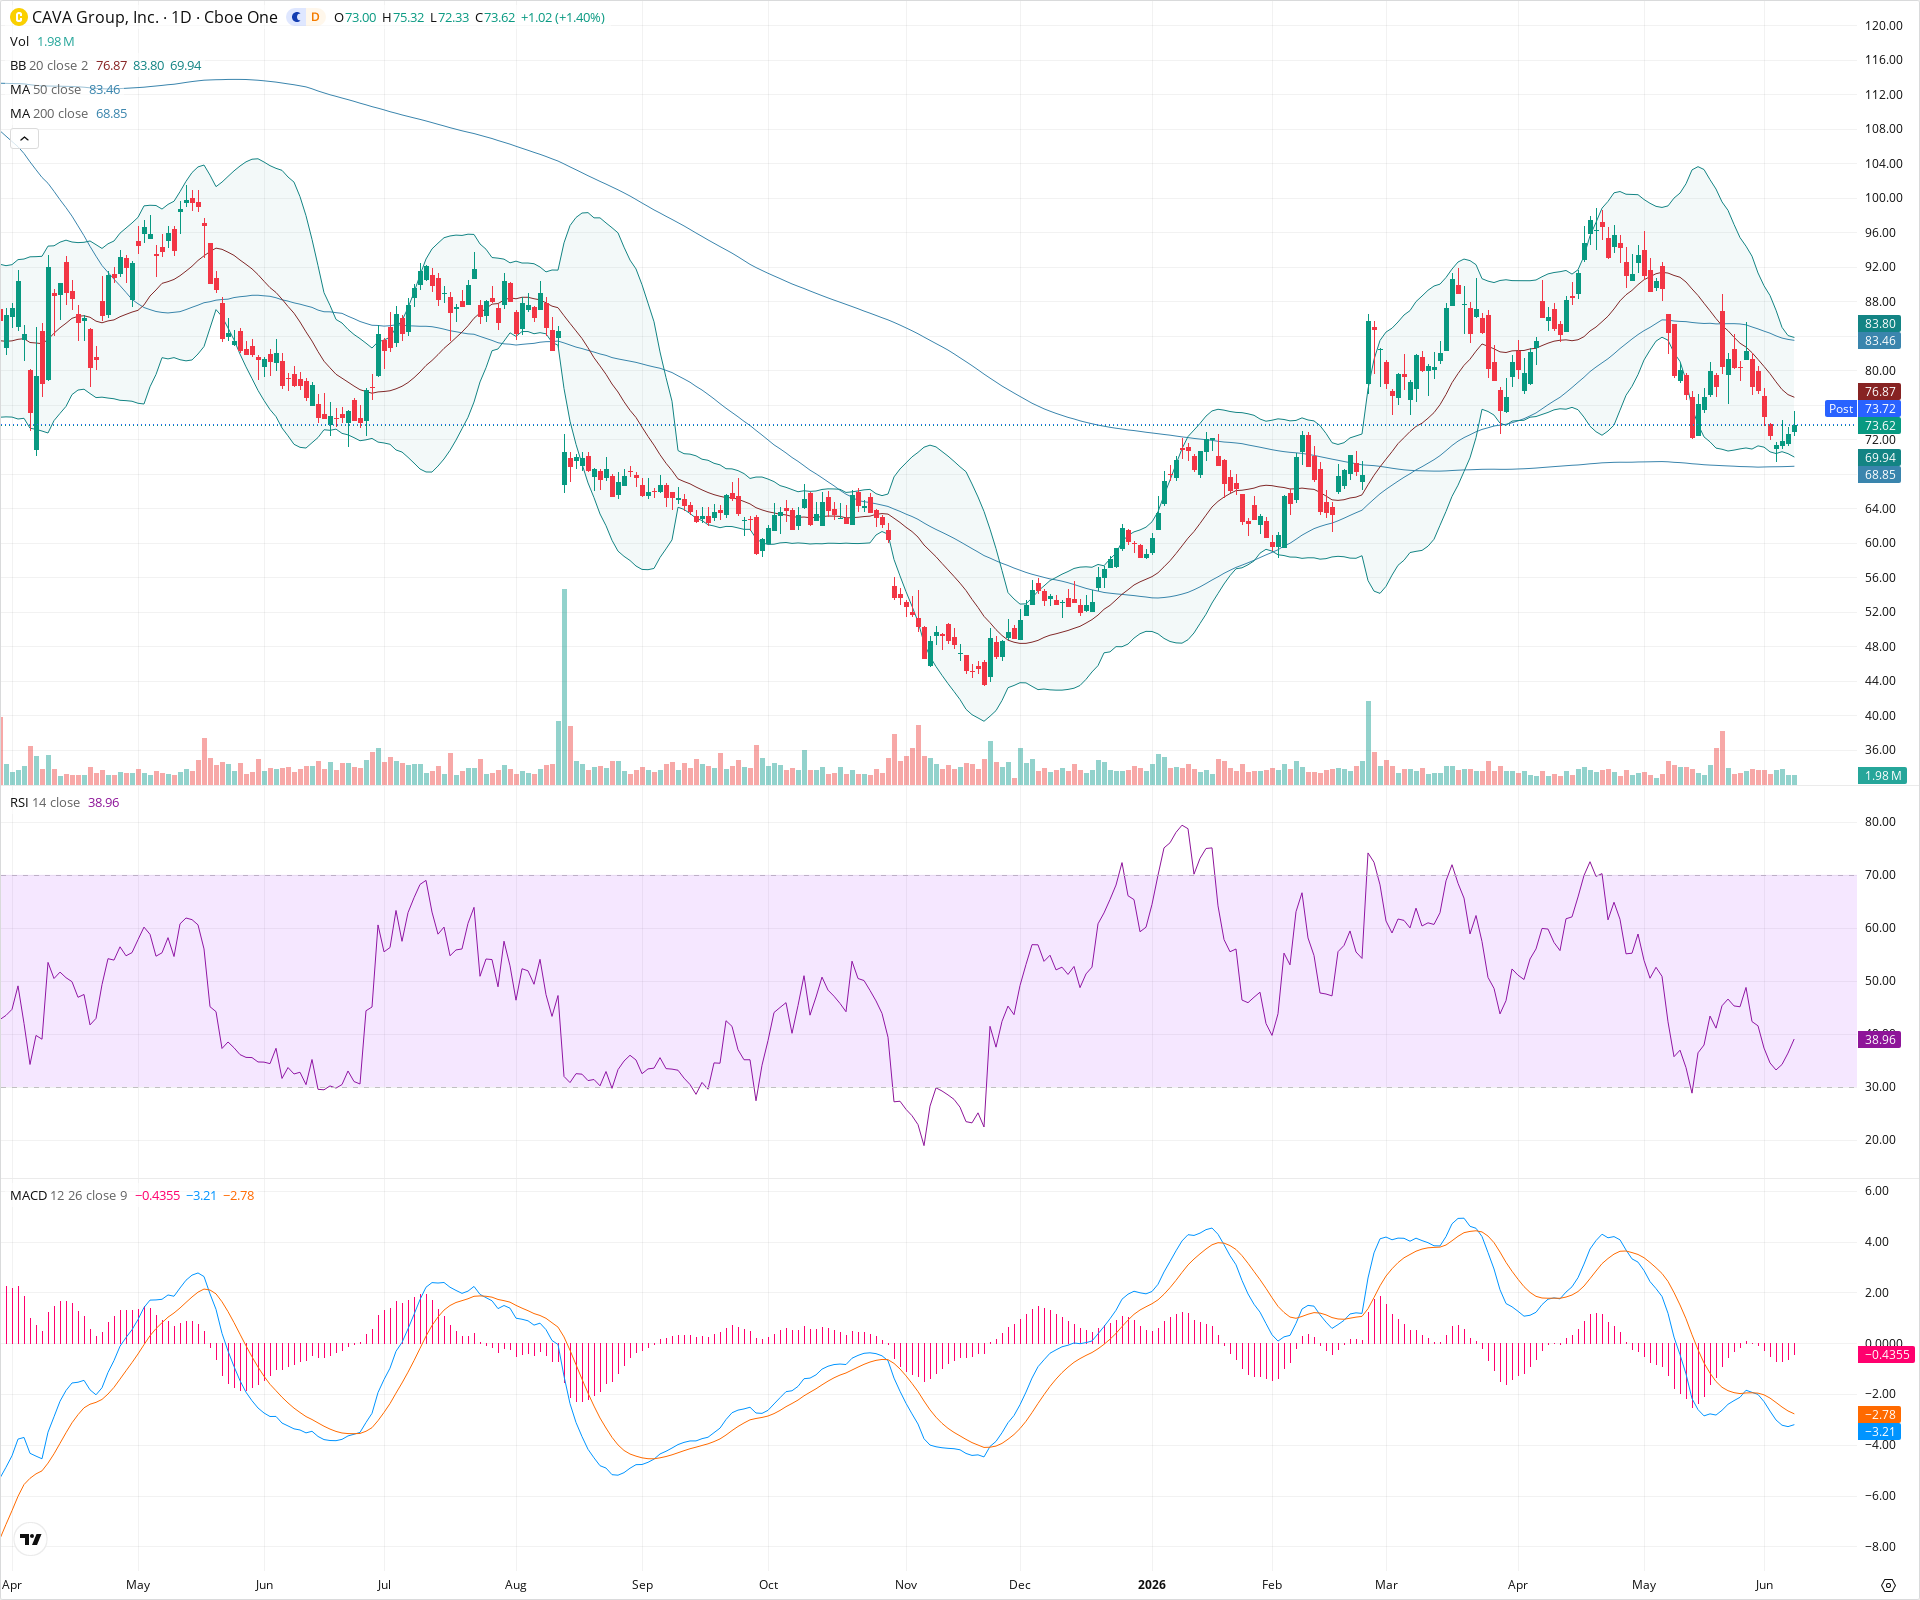Click the high value H75.32

(x=403, y=17)
